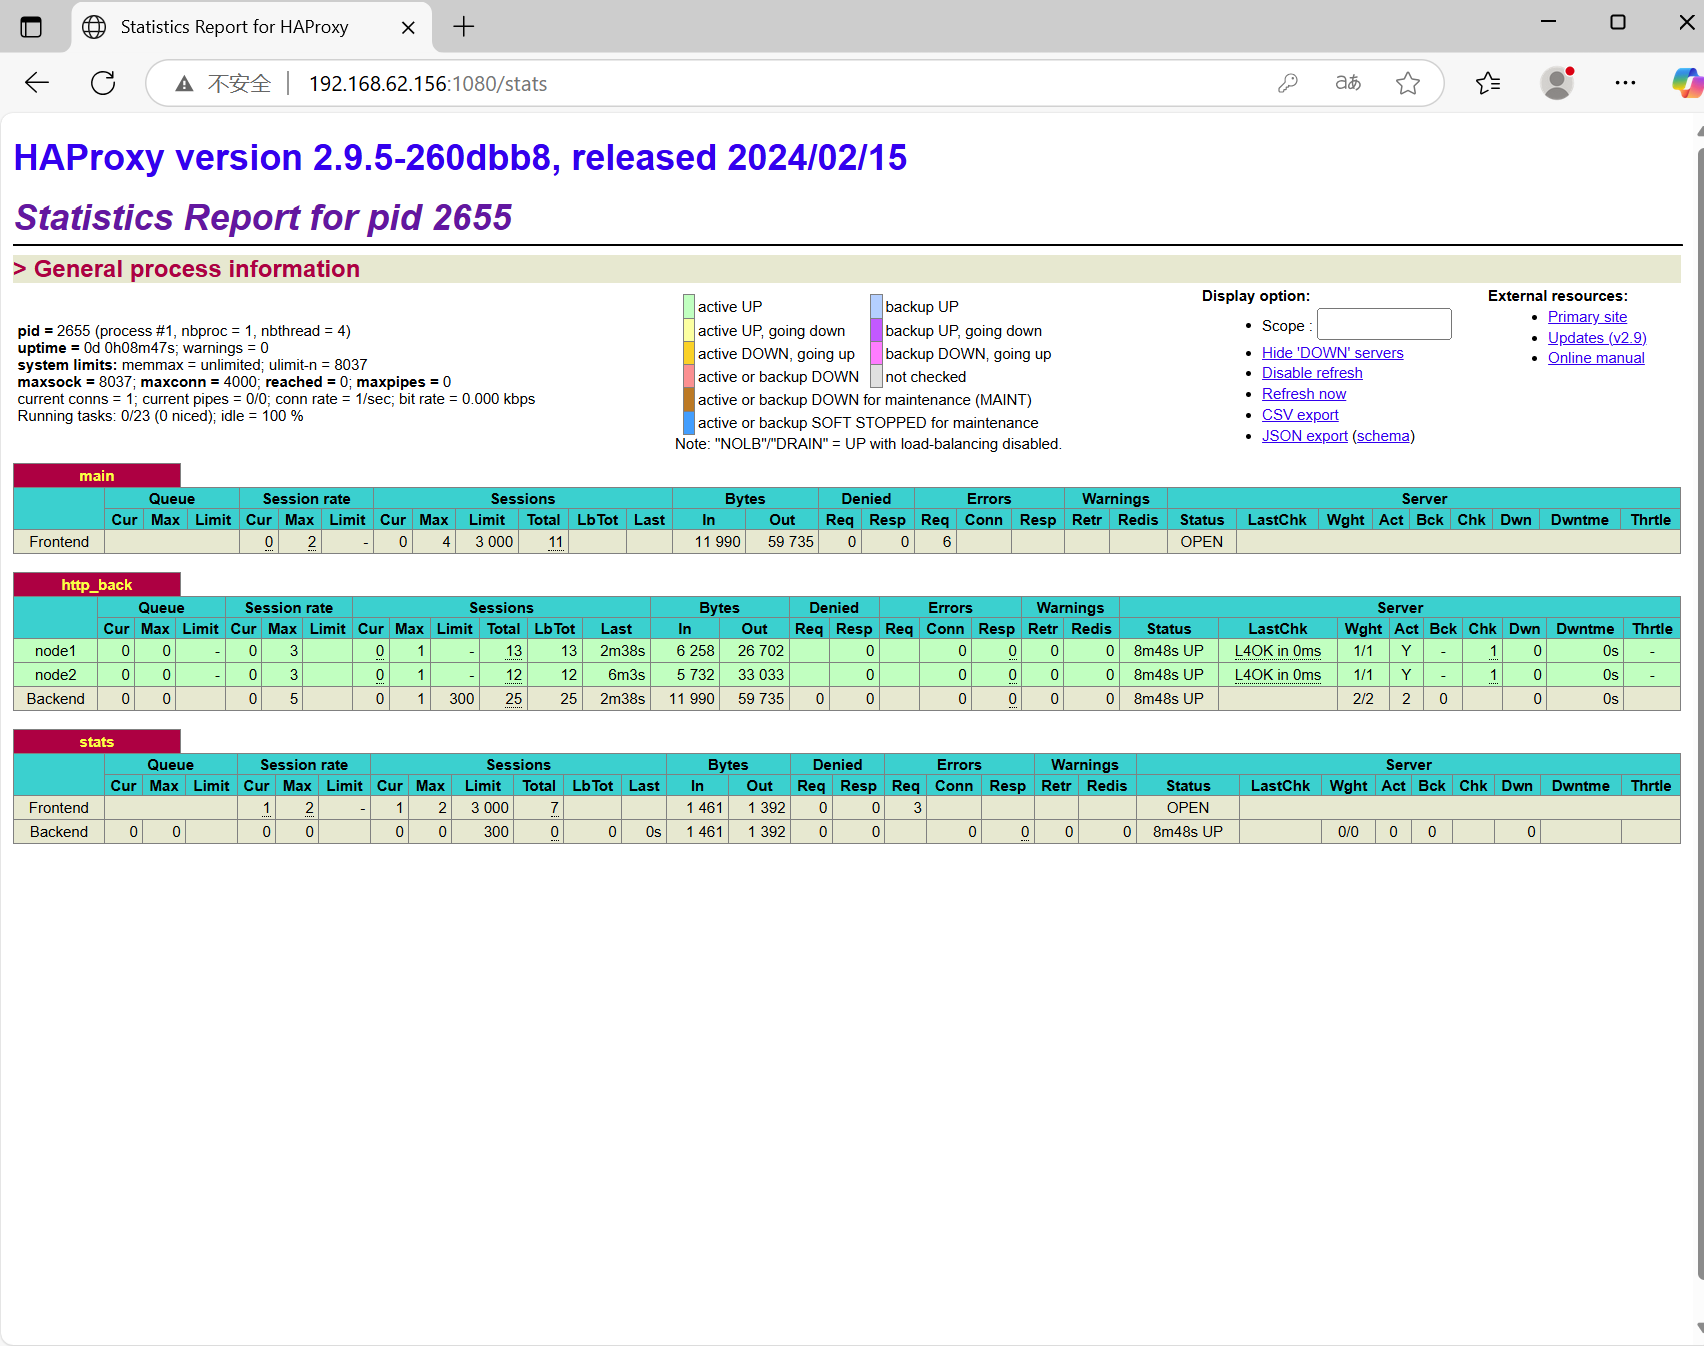This screenshot has height=1346, width=1704.
Task: Open the Updates (v2.9) link
Action: coord(1597,338)
